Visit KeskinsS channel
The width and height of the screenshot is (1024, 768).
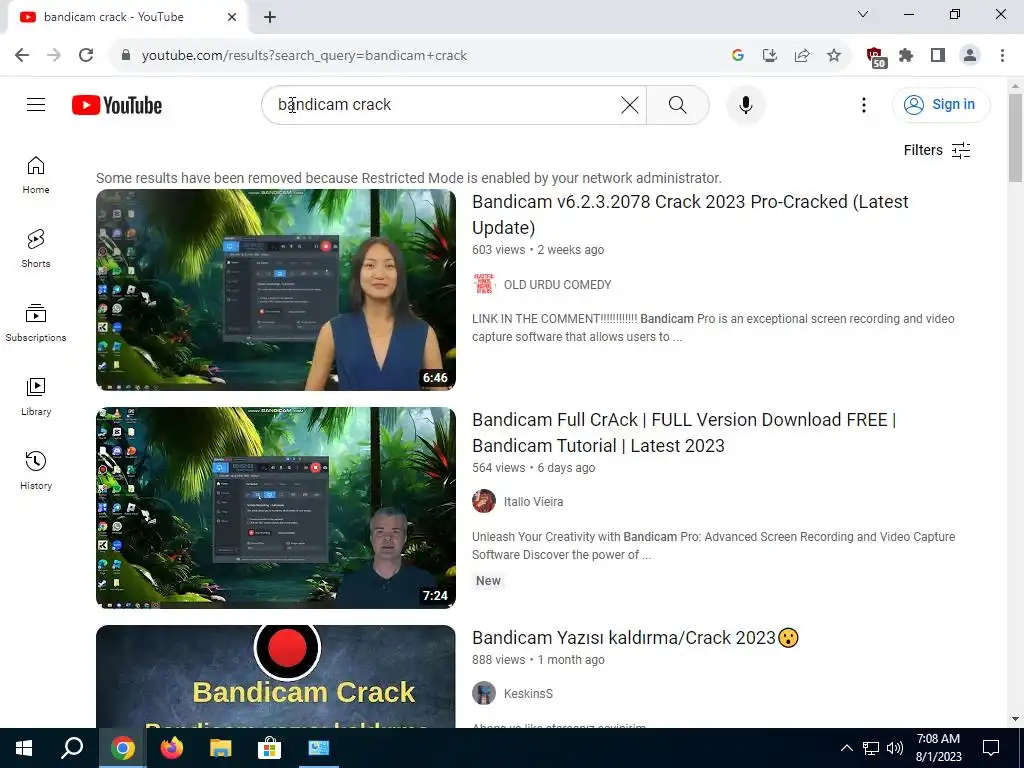coord(528,694)
